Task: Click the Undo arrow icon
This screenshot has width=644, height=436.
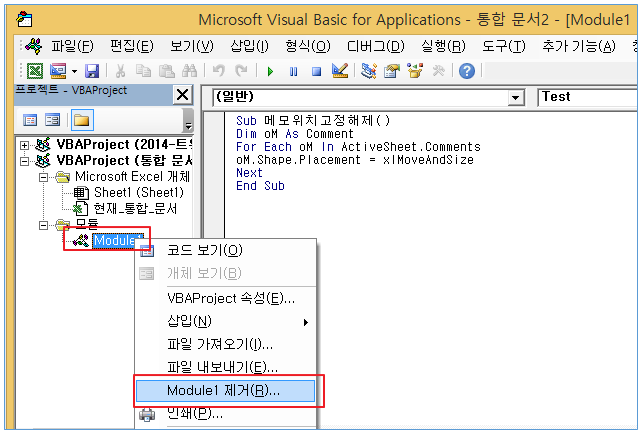Action: click(x=218, y=71)
